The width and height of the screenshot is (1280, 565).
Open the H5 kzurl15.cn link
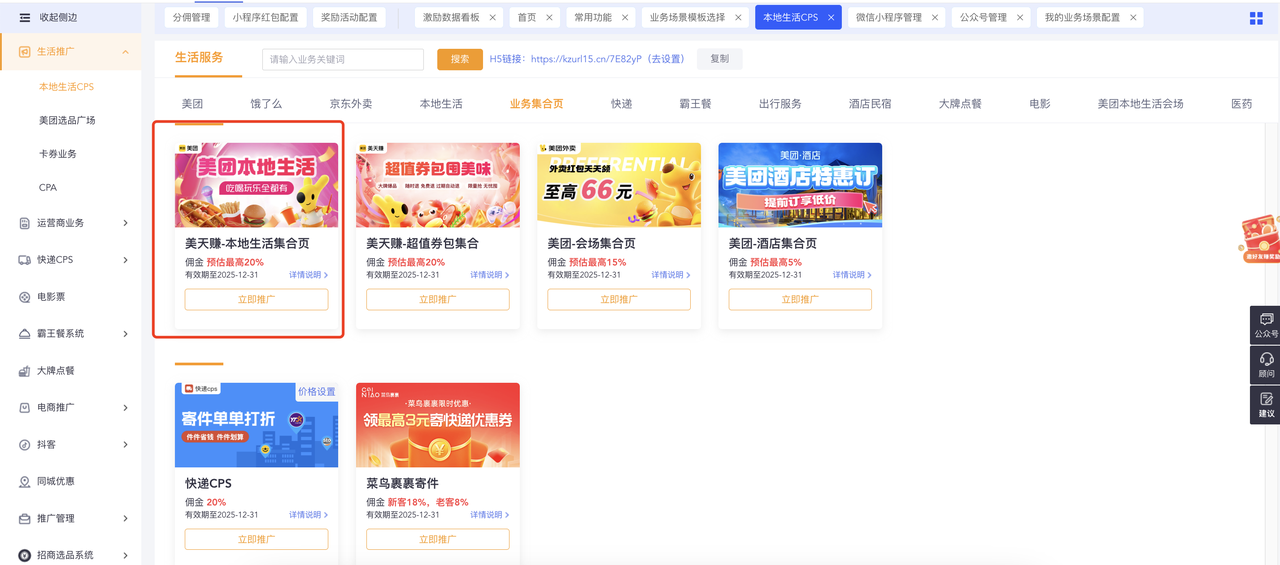(584, 59)
